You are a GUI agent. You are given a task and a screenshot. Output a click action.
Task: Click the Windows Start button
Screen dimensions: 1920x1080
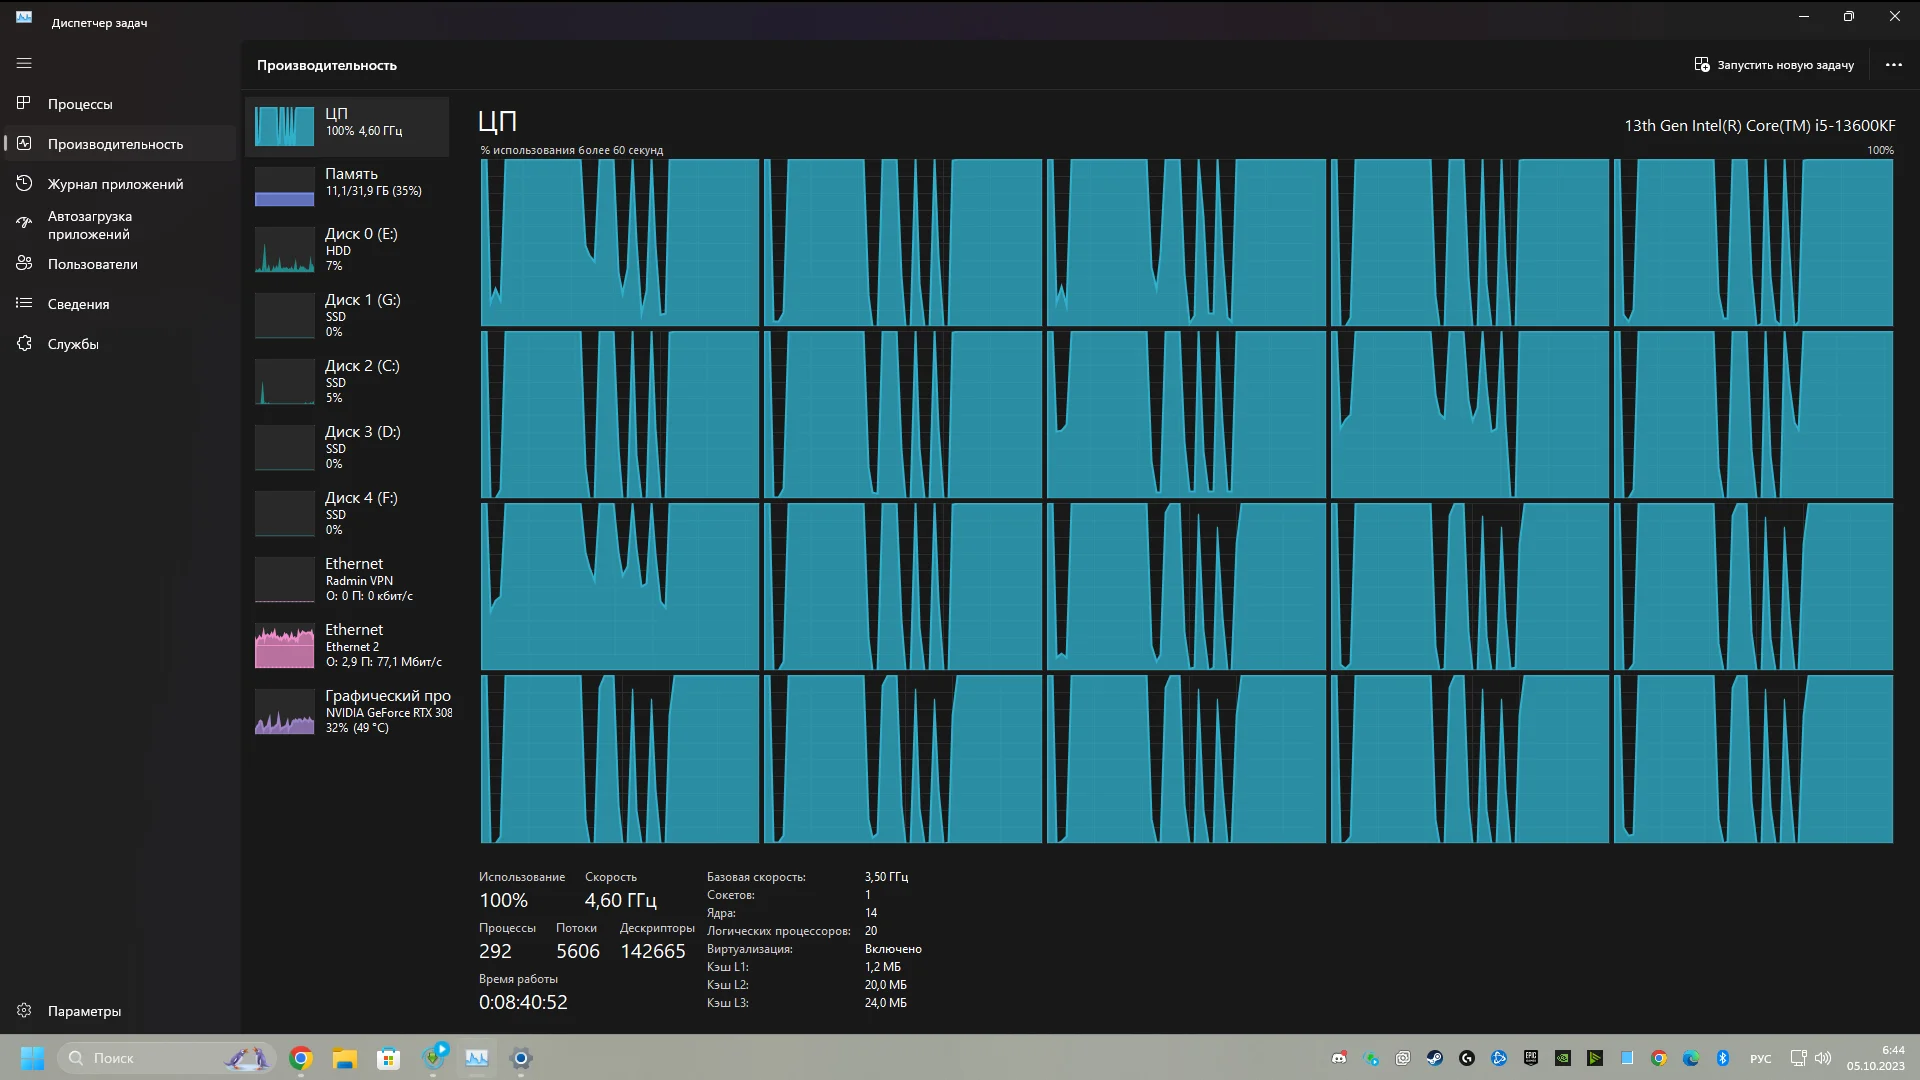32,1058
